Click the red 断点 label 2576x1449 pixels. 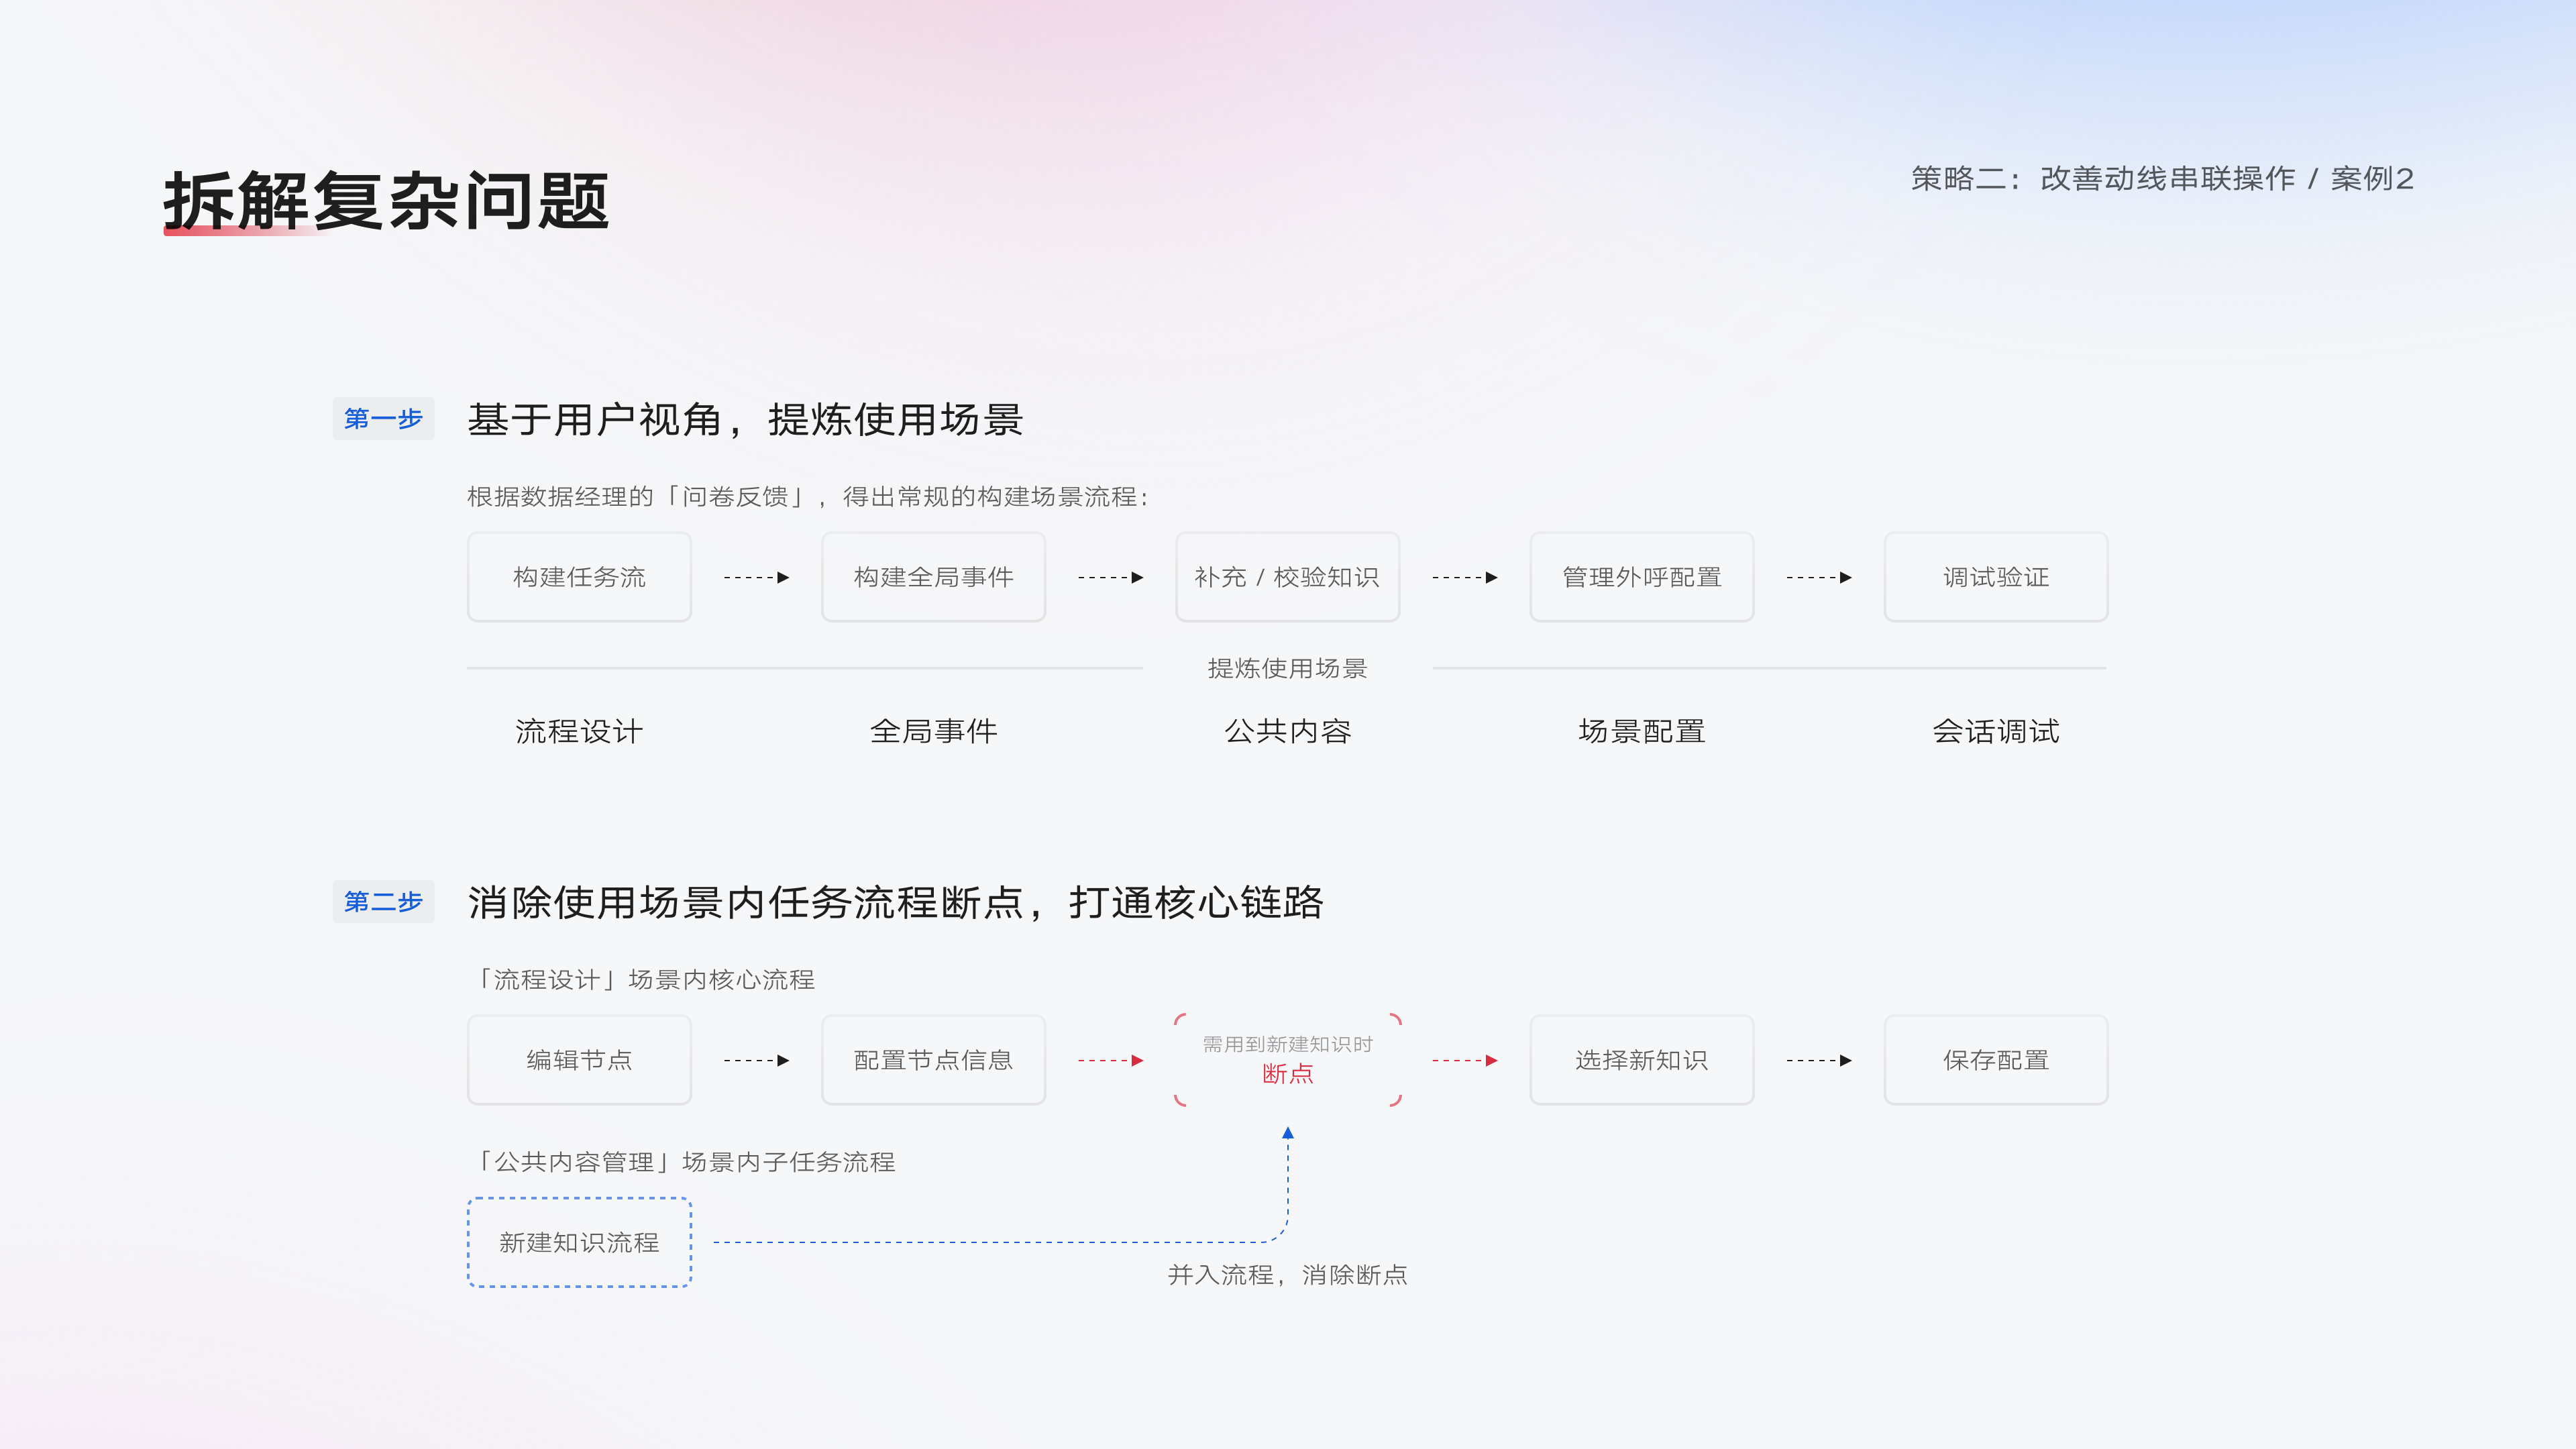pos(1287,1074)
